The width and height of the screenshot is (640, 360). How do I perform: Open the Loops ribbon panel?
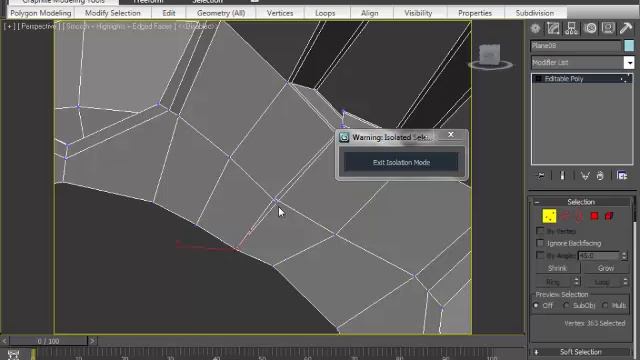[325, 13]
